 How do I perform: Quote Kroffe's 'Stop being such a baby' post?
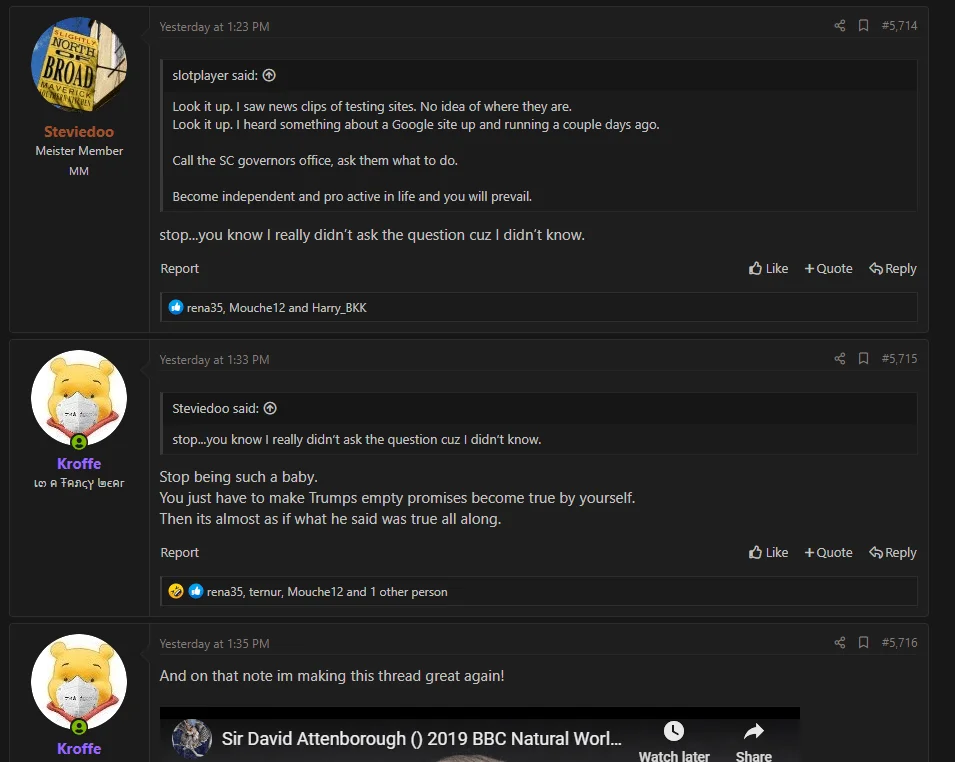pos(828,552)
